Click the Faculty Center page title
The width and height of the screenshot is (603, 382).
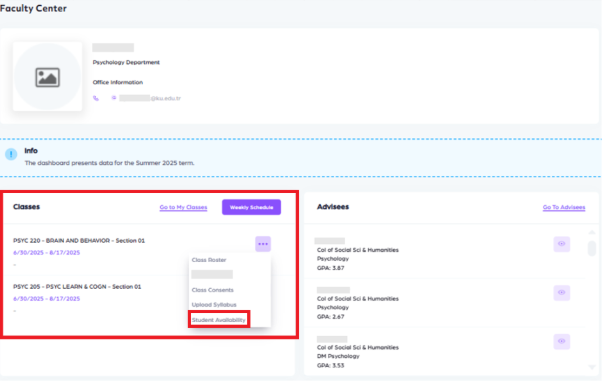(x=33, y=8)
